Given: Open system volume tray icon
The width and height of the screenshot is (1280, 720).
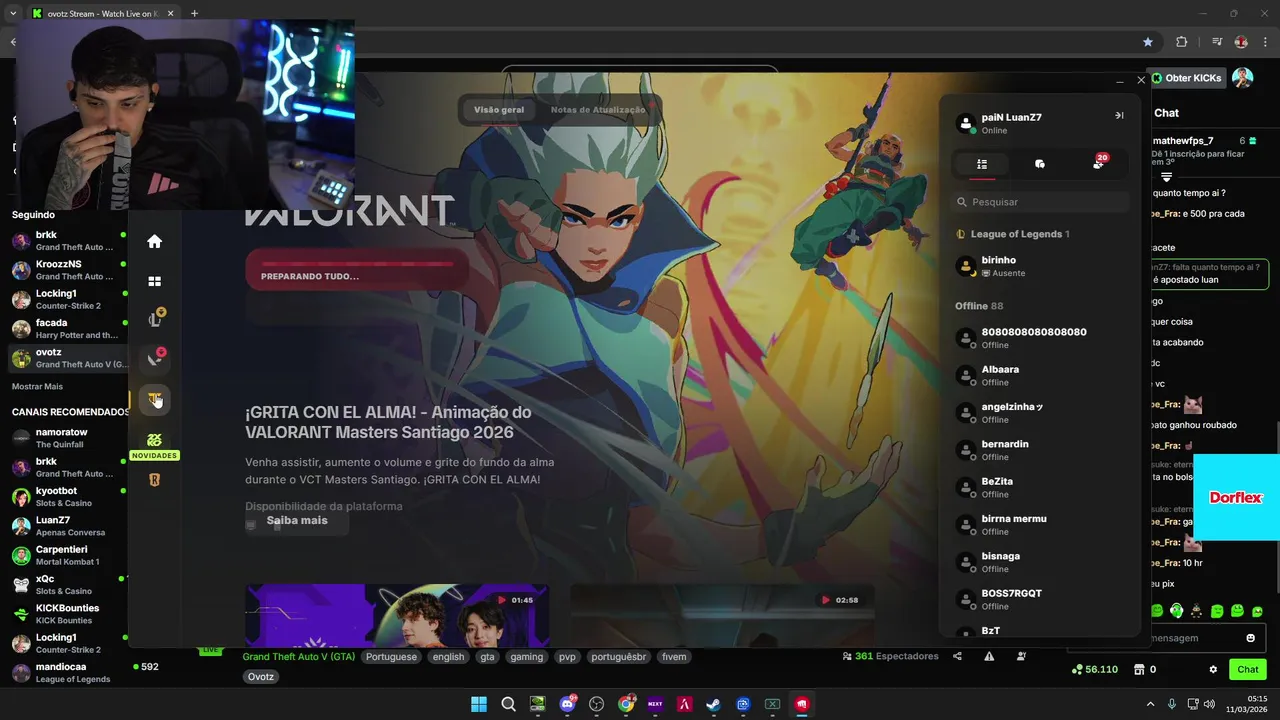Looking at the screenshot, I should click(1211, 704).
